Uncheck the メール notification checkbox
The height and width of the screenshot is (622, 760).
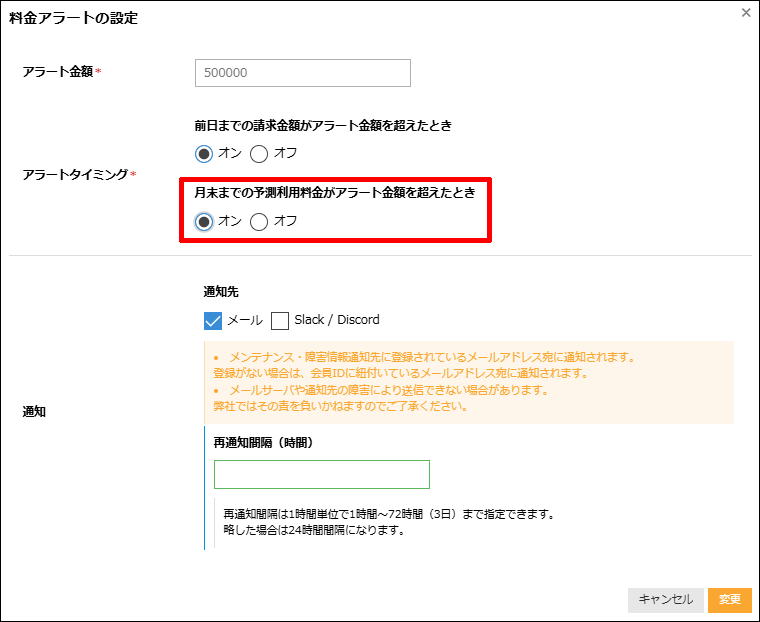coord(213,320)
